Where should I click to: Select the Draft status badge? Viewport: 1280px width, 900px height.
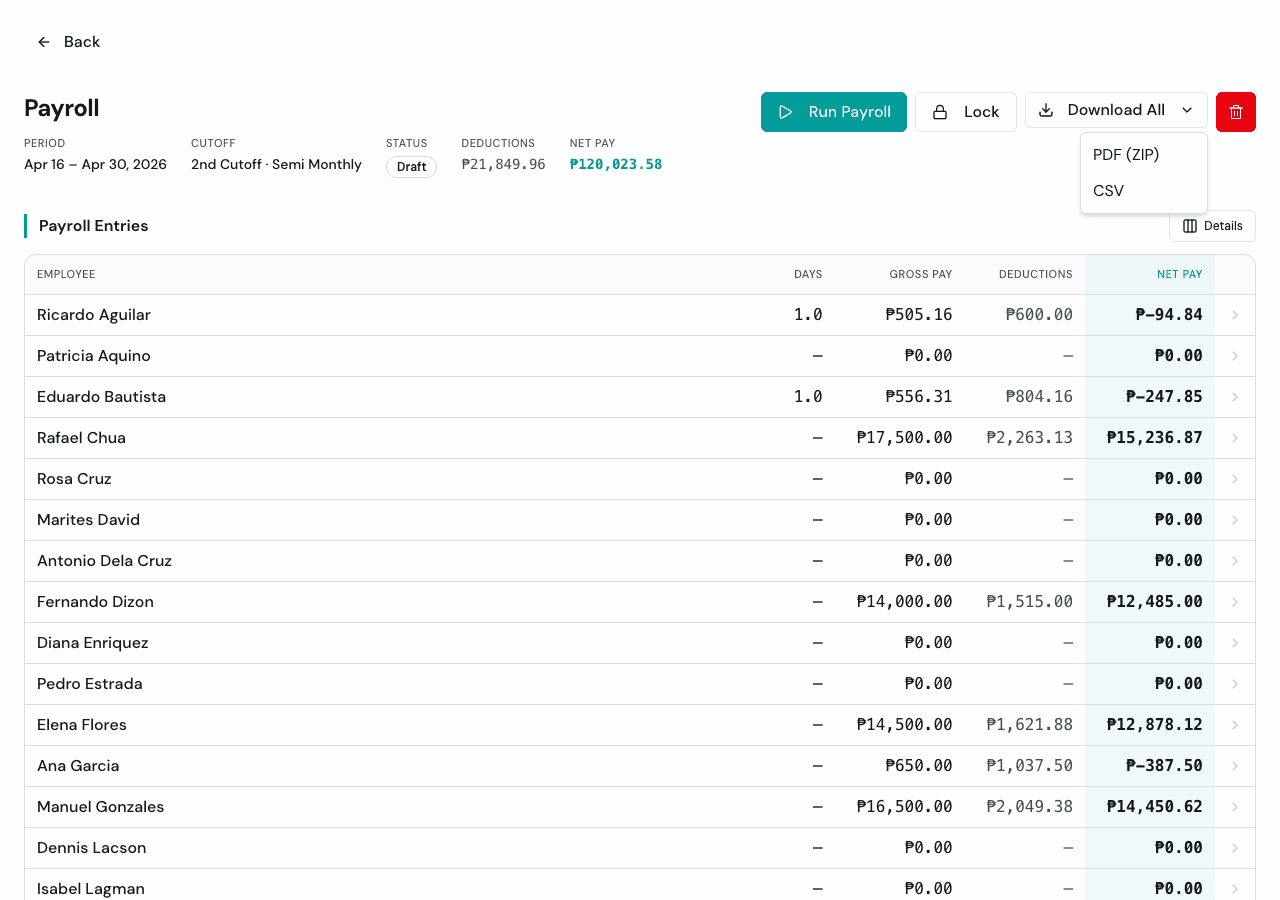411,167
